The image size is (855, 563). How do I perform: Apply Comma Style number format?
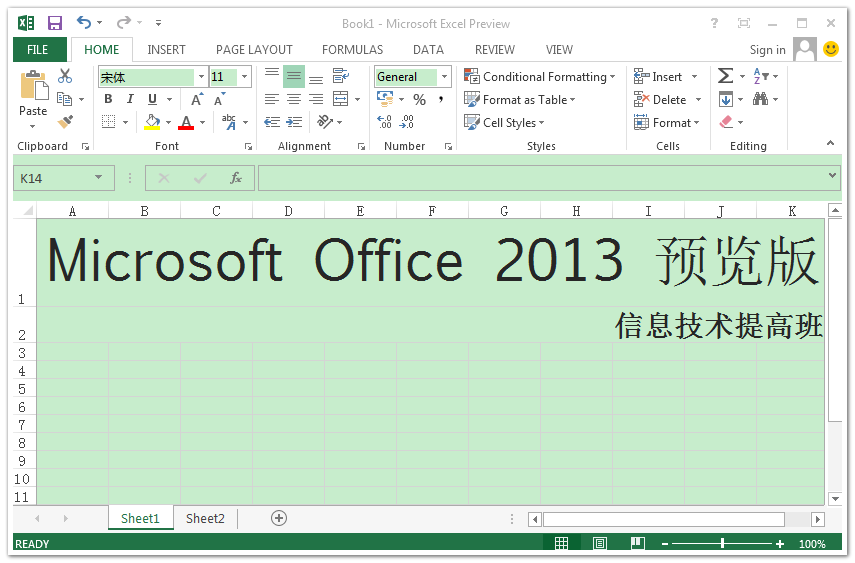pos(441,99)
